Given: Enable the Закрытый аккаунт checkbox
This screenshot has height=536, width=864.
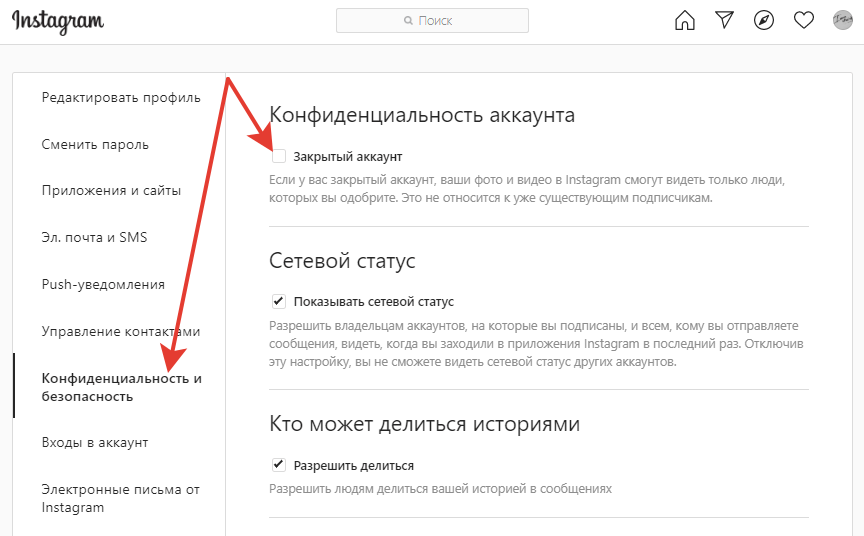Looking at the screenshot, I should coord(279,156).
